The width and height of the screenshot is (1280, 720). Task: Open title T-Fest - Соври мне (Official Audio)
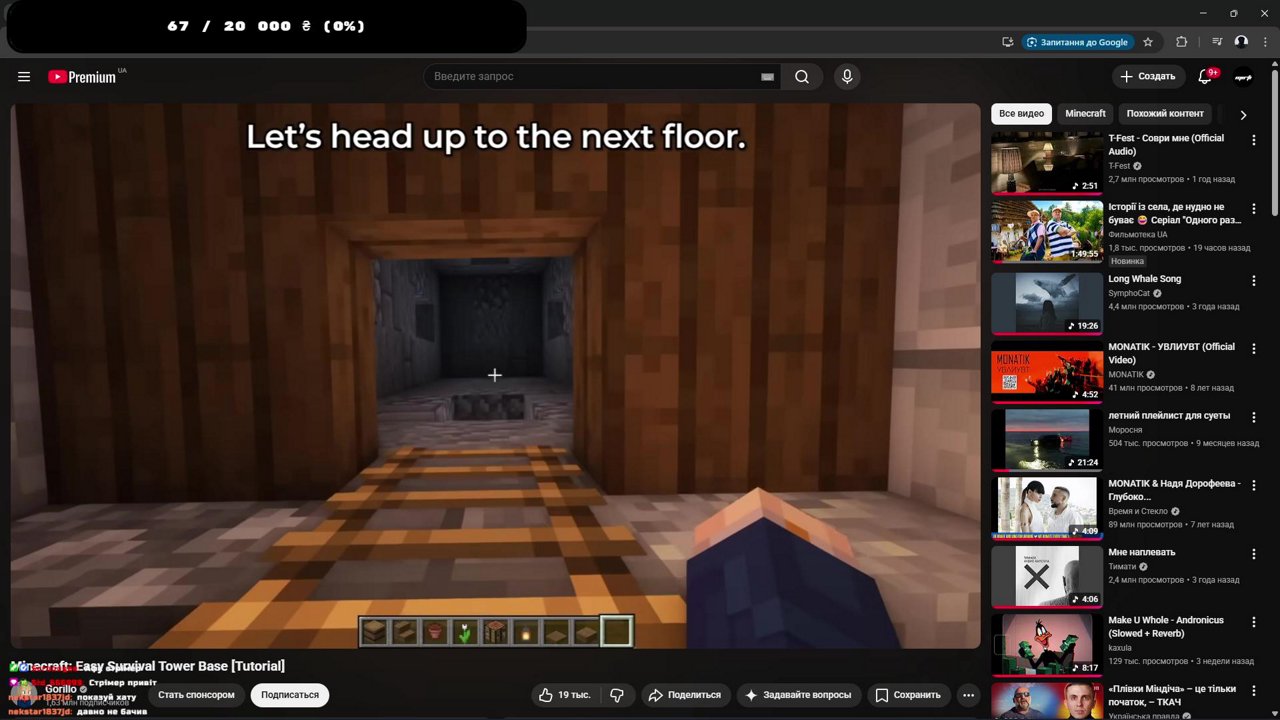[1166, 145]
